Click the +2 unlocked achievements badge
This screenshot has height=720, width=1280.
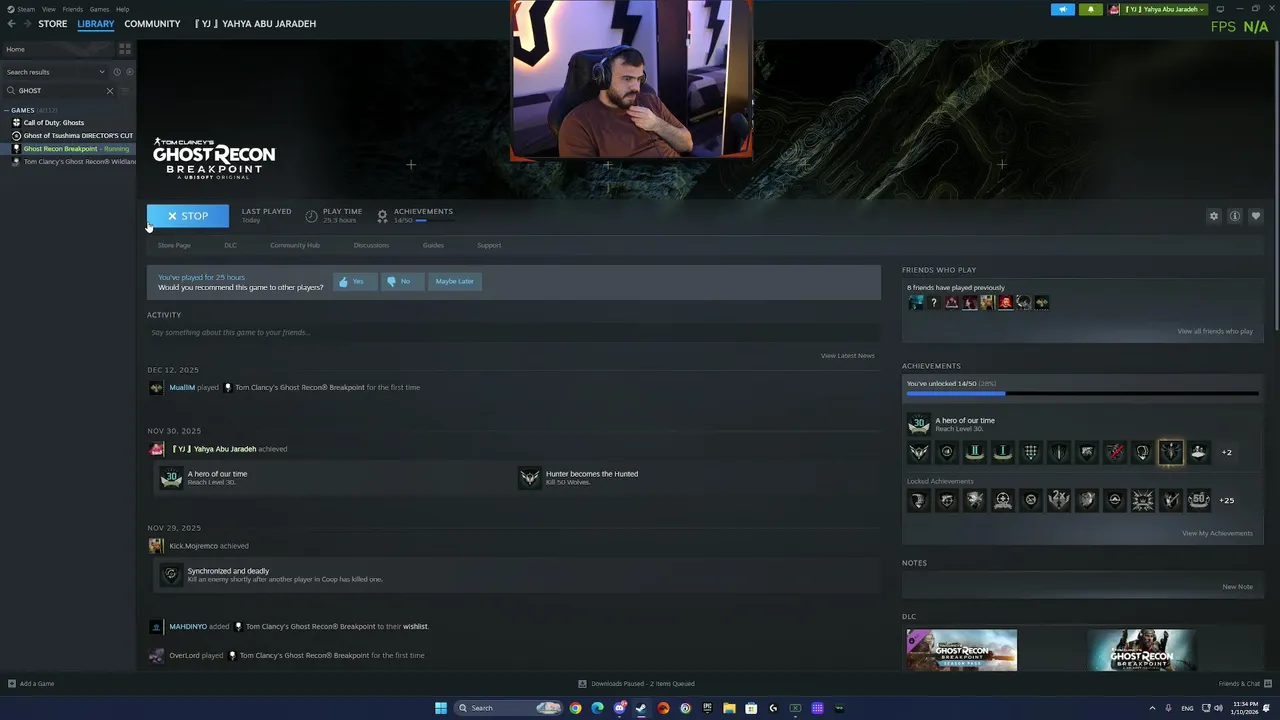coord(1226,452)
